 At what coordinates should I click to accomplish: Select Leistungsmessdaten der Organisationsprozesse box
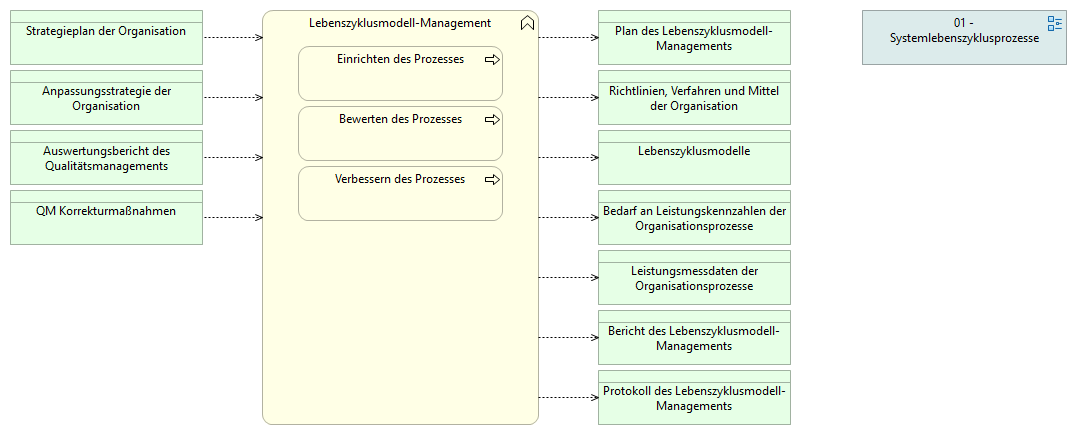click(x=694, y=278)
